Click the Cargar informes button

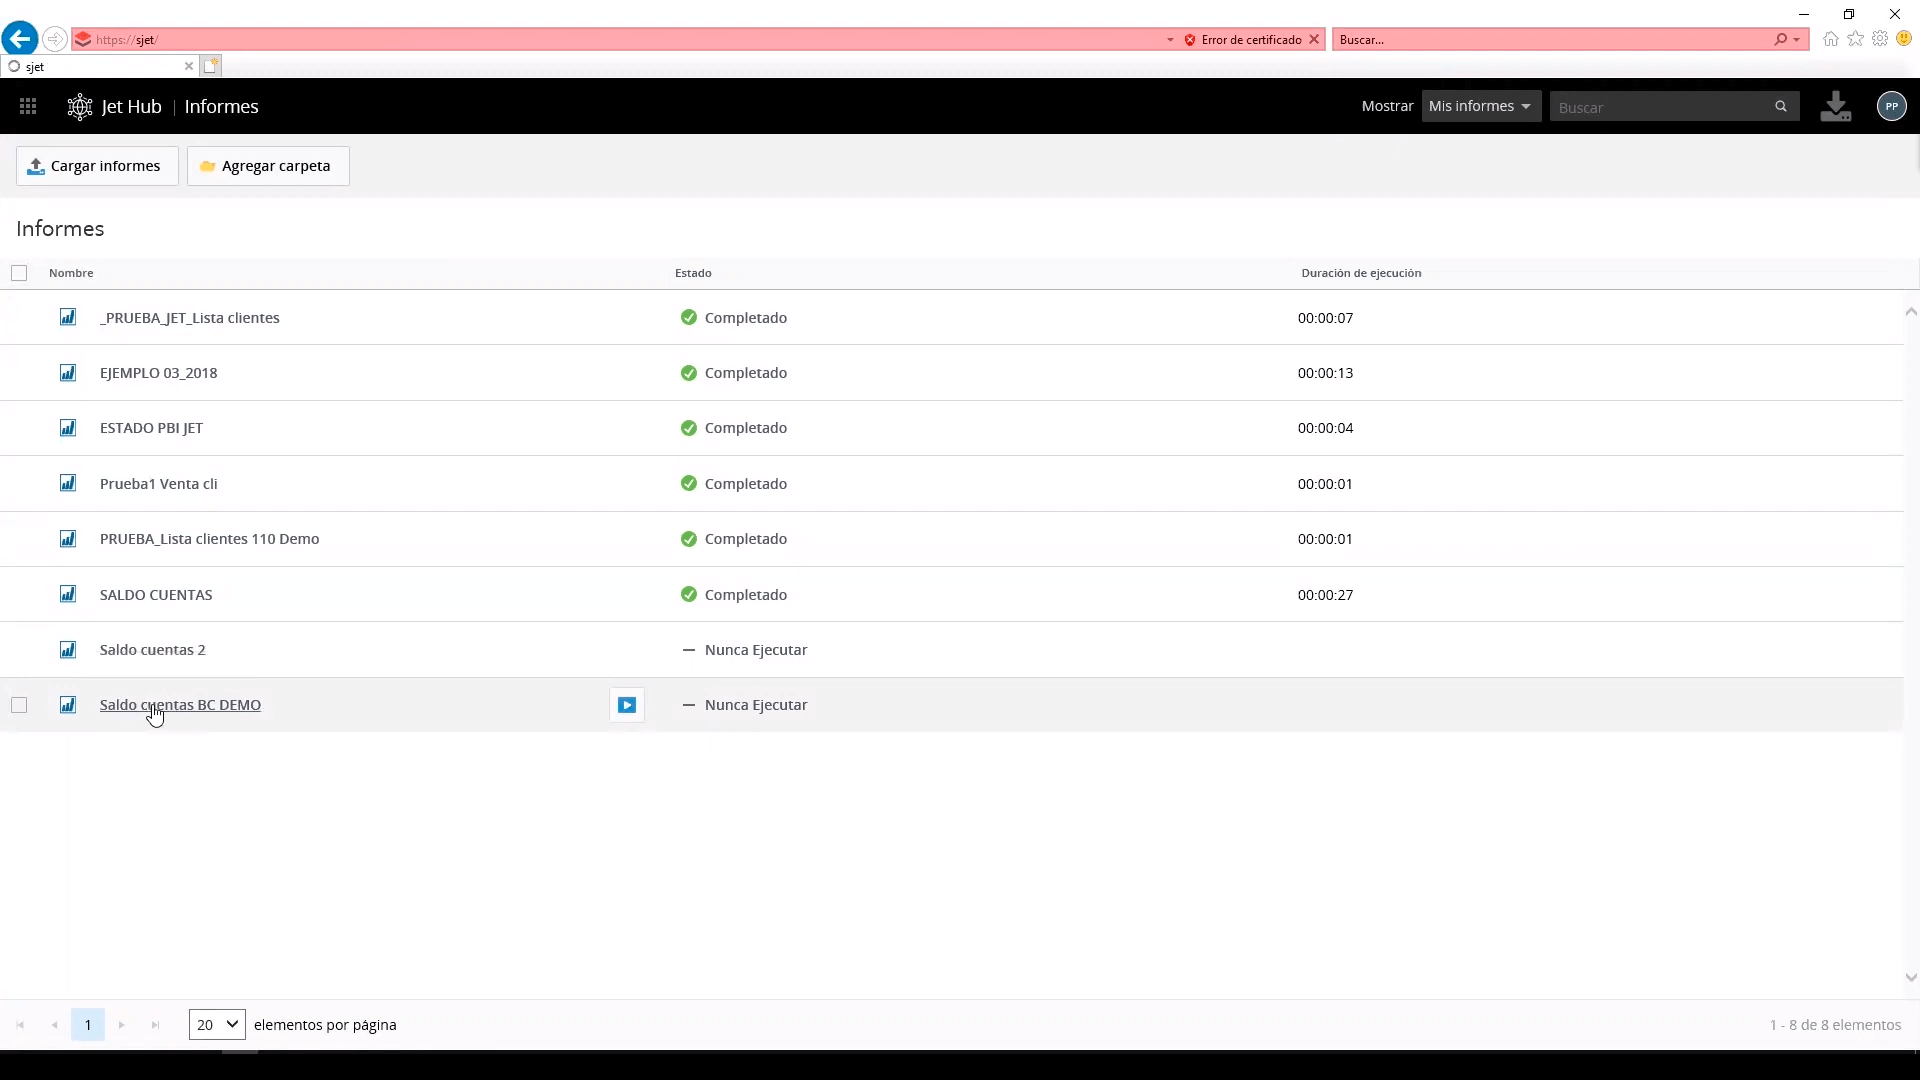click(97, 166)
